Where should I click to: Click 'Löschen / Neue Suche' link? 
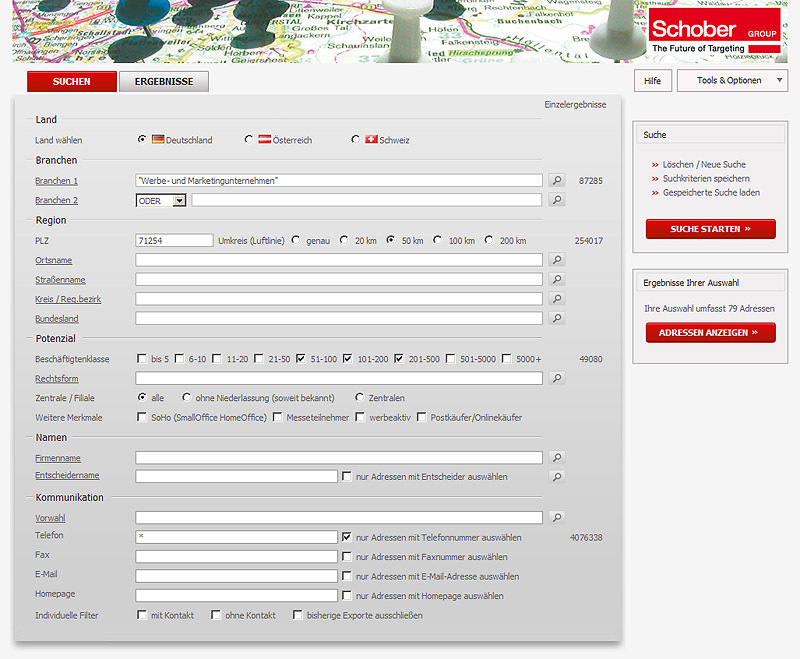[x=704, y=164]
